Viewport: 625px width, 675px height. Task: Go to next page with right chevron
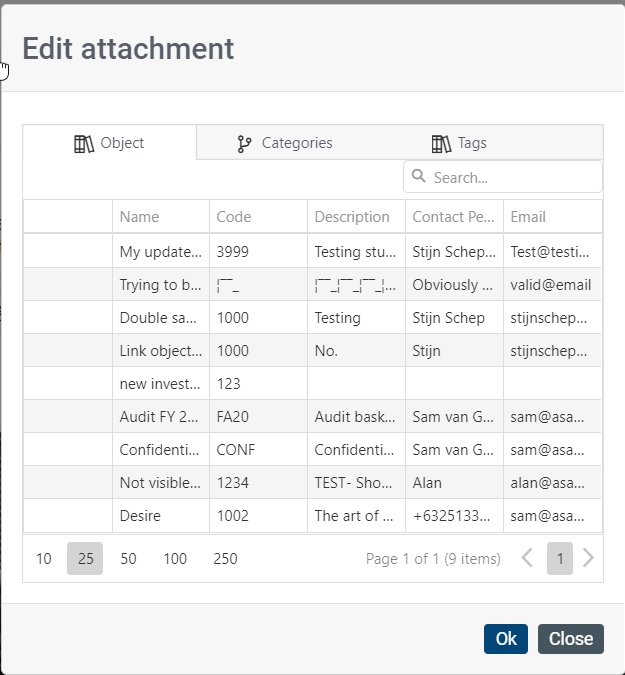pyautogui.click(x=588, y=558)
